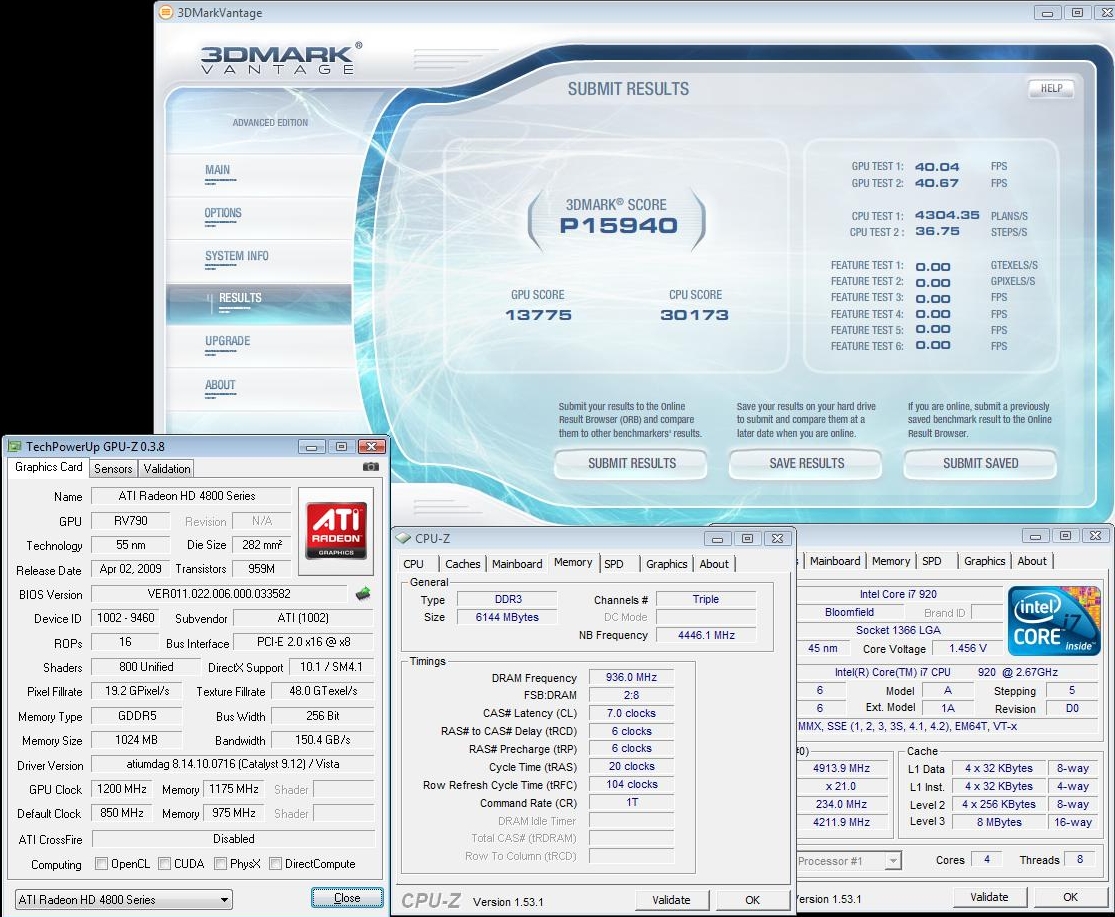Image resolution: width=1115 pixels, height=917 pixels.
Task: Click the CPU score value 30173
Action: tap(694, 315)
